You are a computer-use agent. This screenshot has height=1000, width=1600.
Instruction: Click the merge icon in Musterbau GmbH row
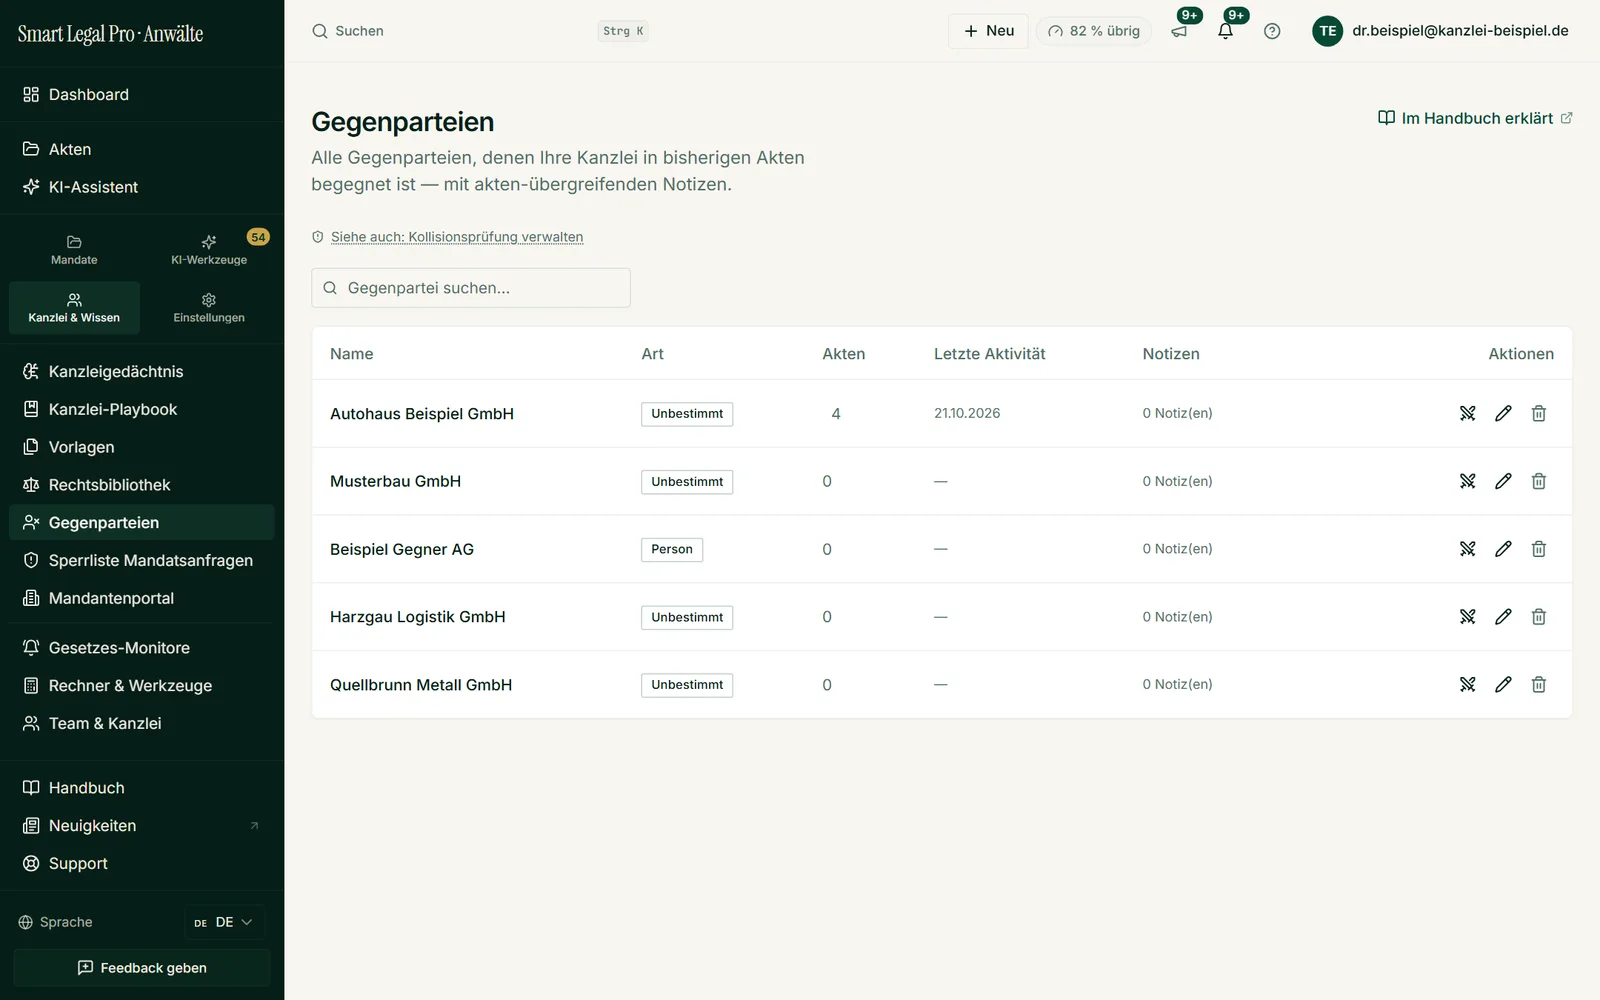pos(1467,481)
